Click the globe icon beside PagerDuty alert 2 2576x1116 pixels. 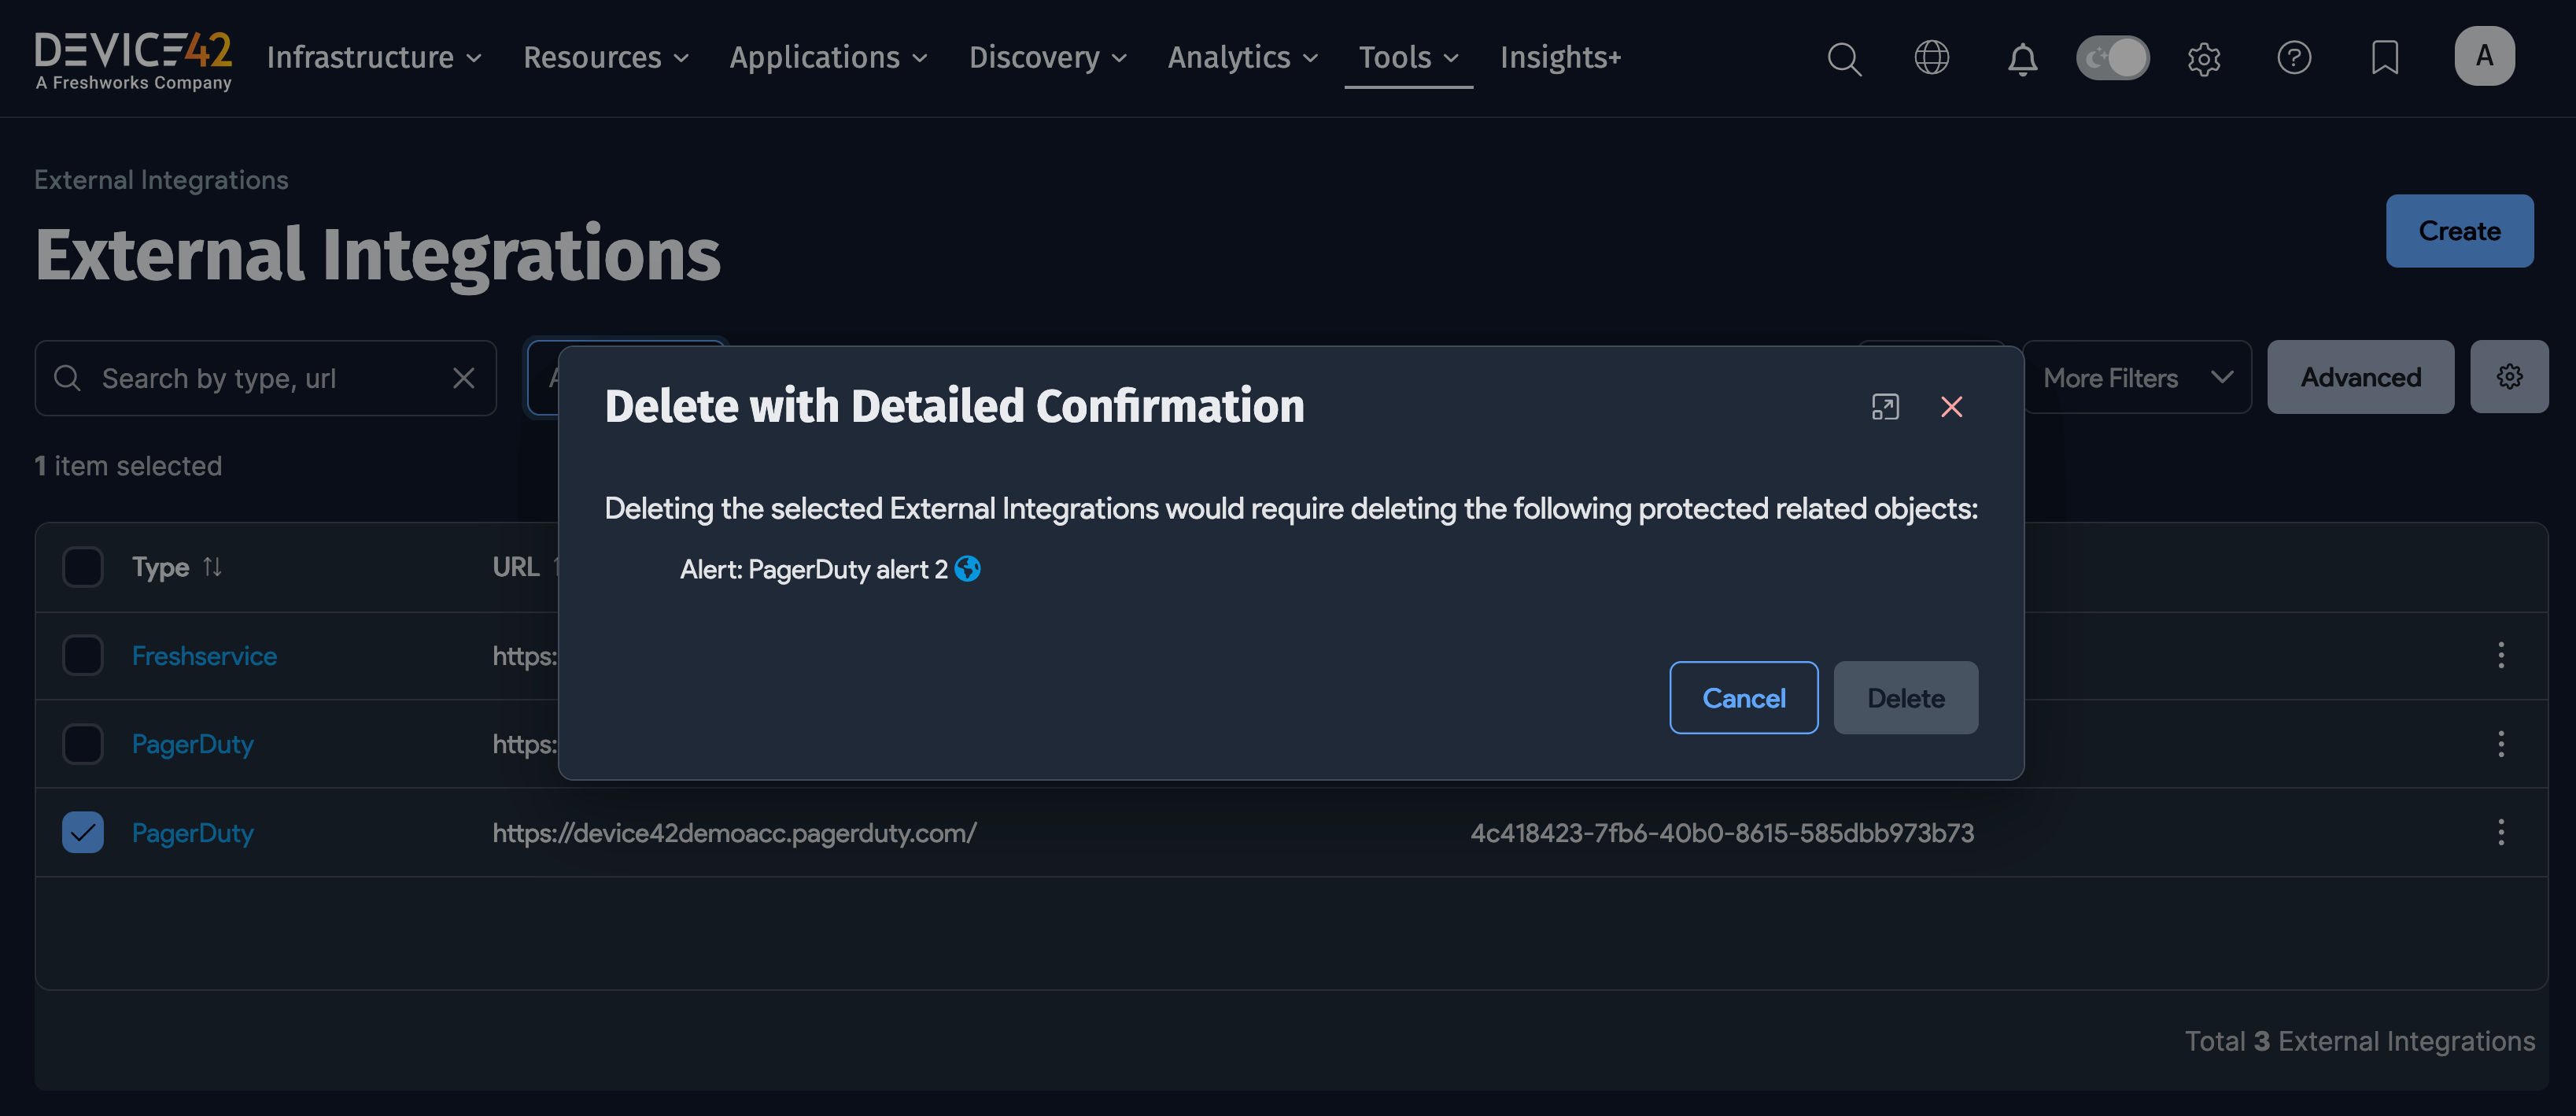coord(966,569)
